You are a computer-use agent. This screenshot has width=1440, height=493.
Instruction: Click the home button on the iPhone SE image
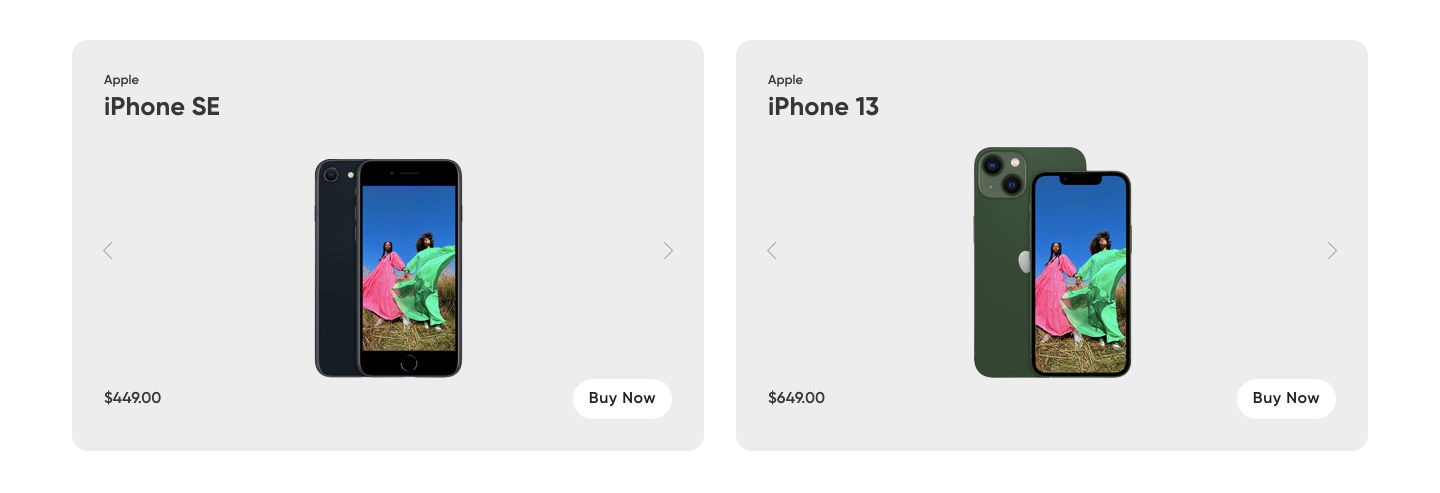408,363
